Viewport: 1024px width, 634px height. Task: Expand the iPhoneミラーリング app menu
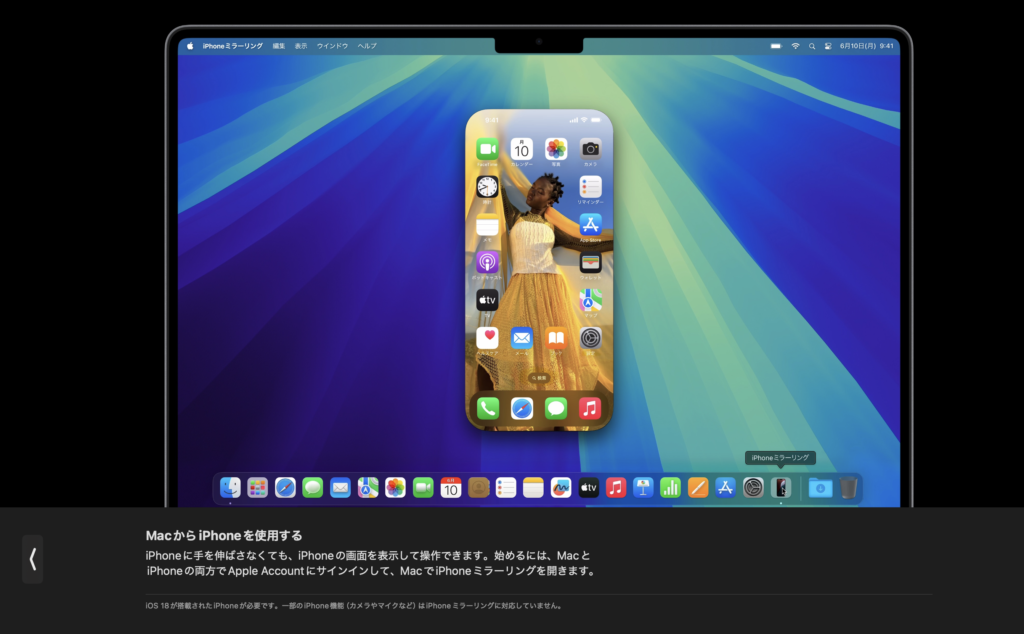232,46
